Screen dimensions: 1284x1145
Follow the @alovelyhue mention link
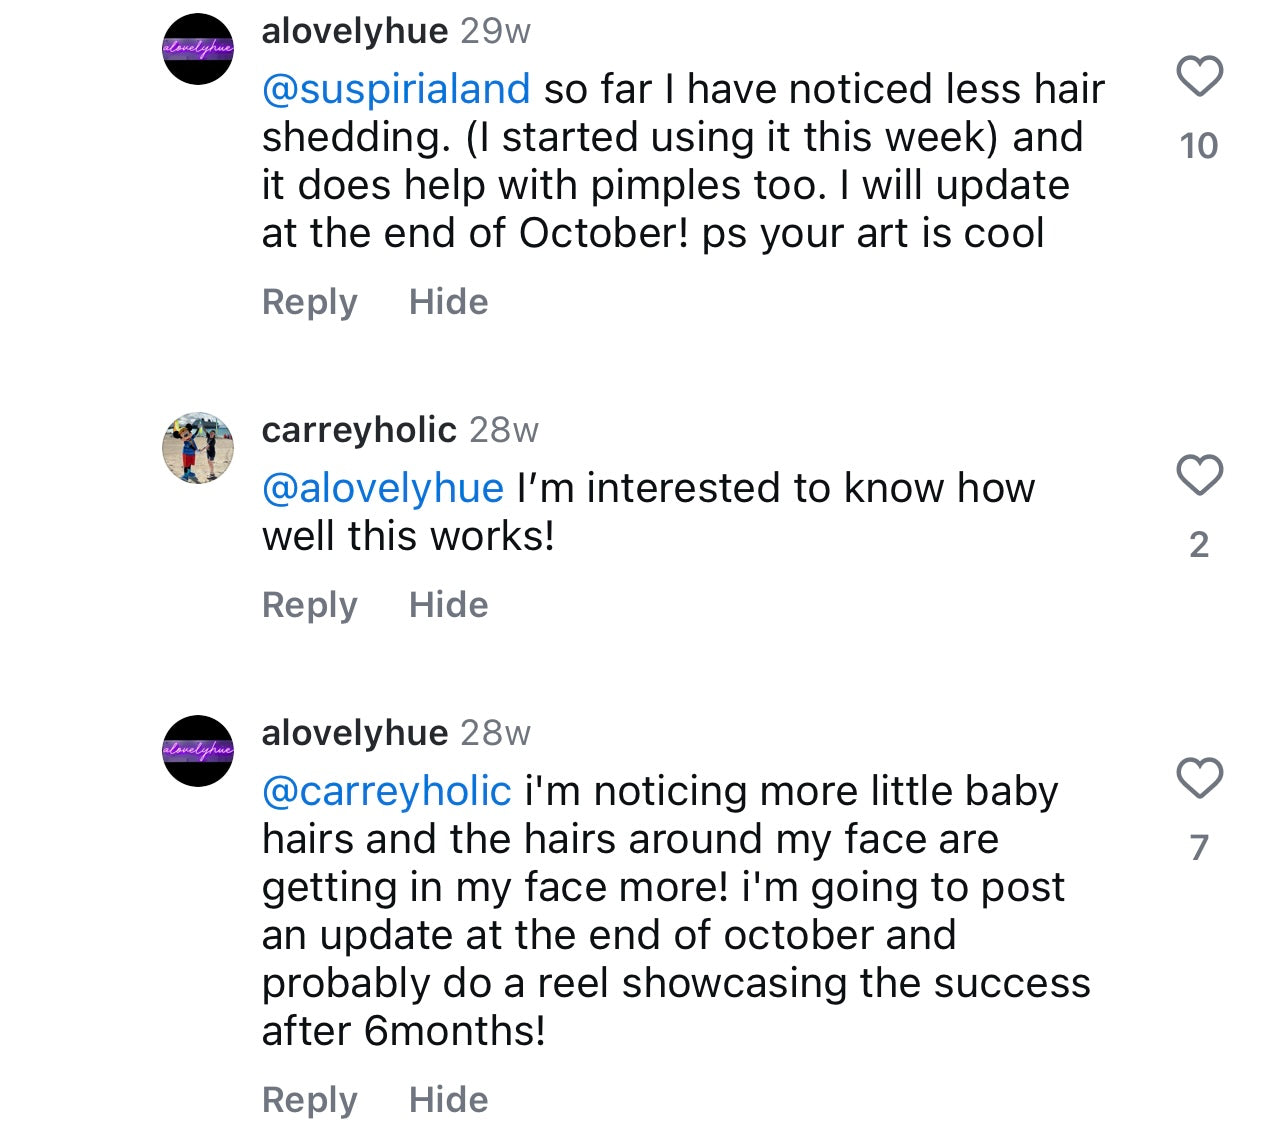coord(382,489)
